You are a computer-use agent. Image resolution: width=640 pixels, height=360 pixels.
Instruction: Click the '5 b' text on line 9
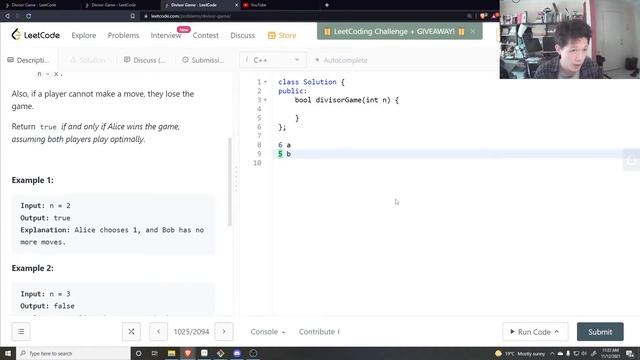tap(284, 154)
